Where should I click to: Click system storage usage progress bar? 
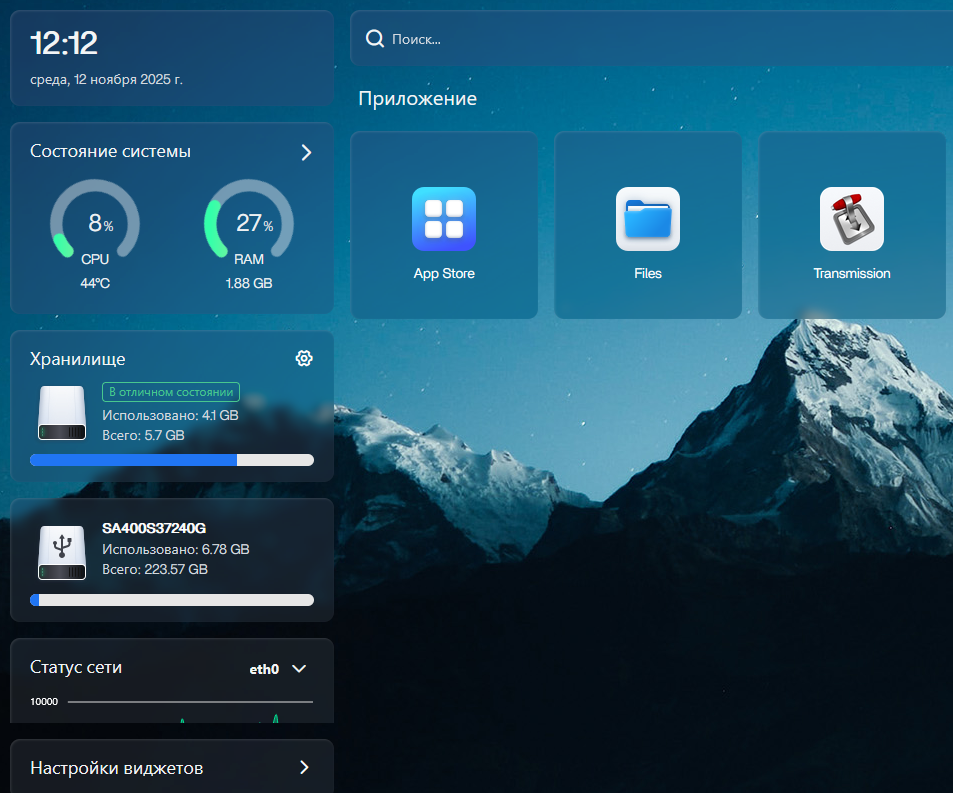point(172,460)
